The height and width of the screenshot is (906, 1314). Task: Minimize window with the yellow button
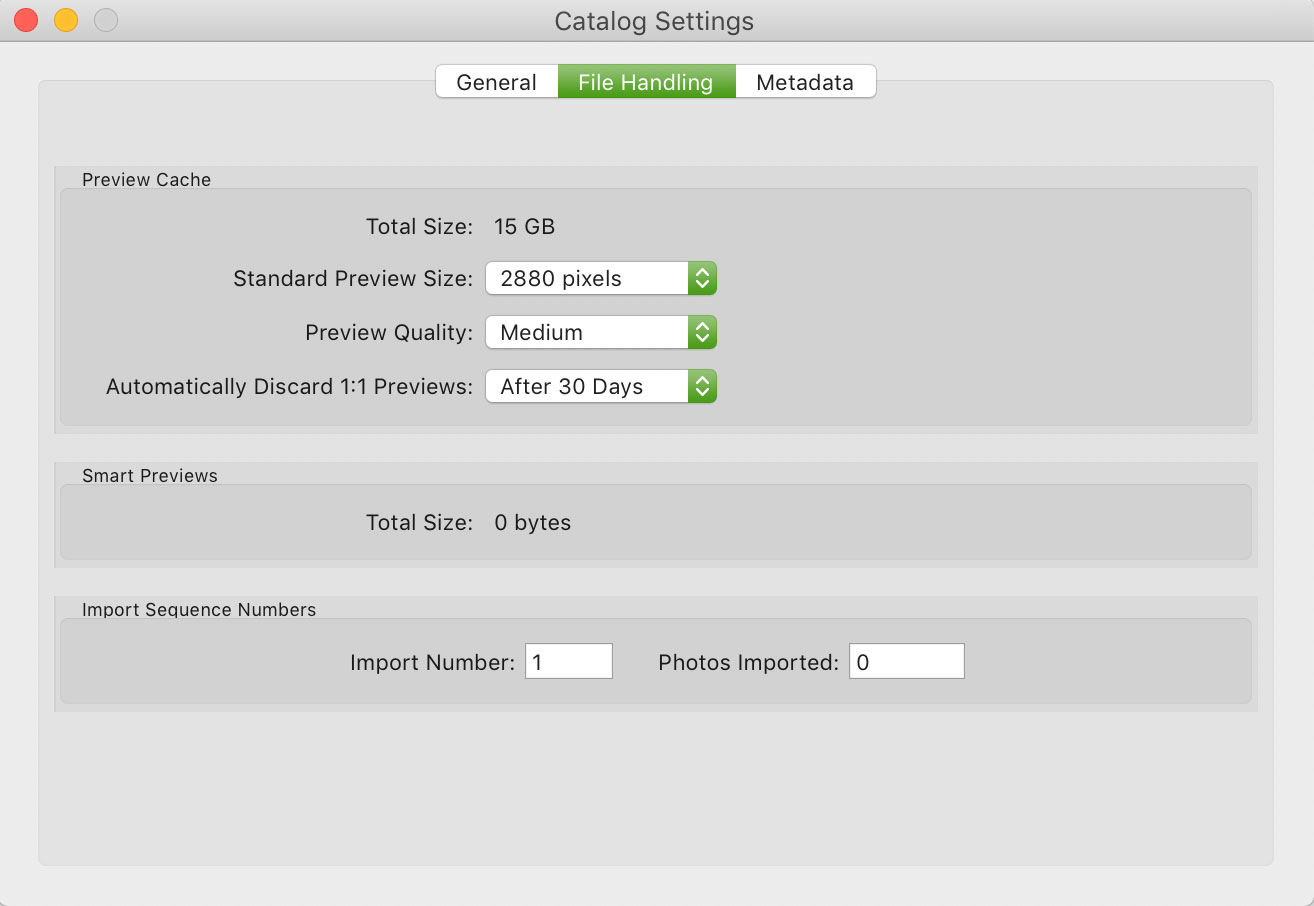coord(66,20)
